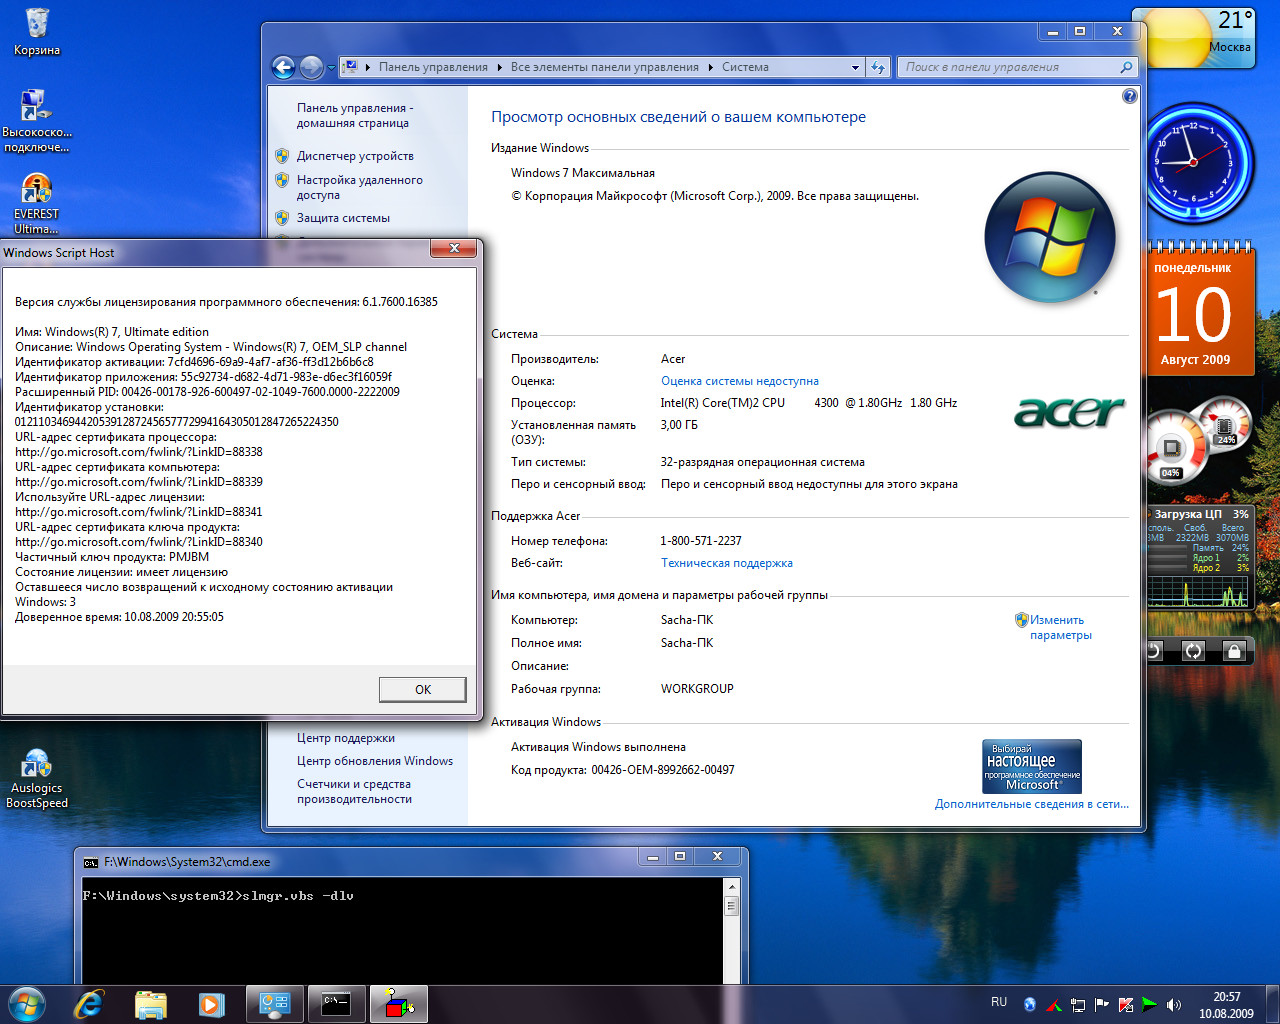The image size is (1280, 1024).
Task: Open Windows Media Player from the taskbar
Action: 211,1004
